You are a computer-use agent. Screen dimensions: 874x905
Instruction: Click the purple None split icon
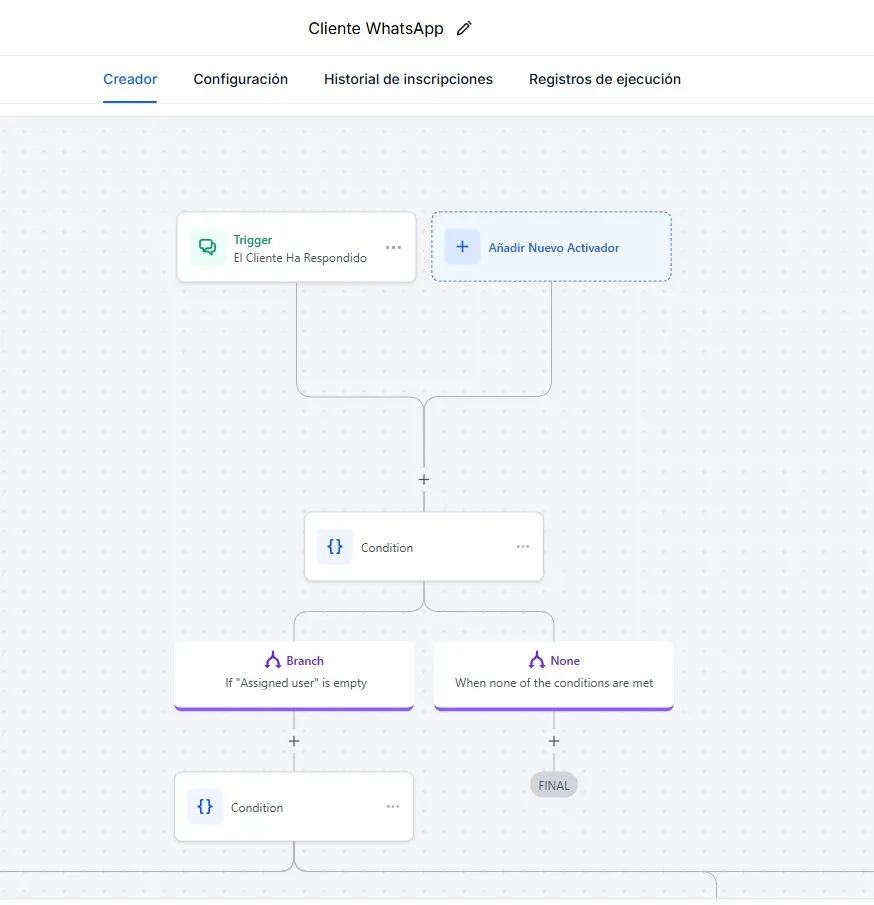click(x=536, y=661)
